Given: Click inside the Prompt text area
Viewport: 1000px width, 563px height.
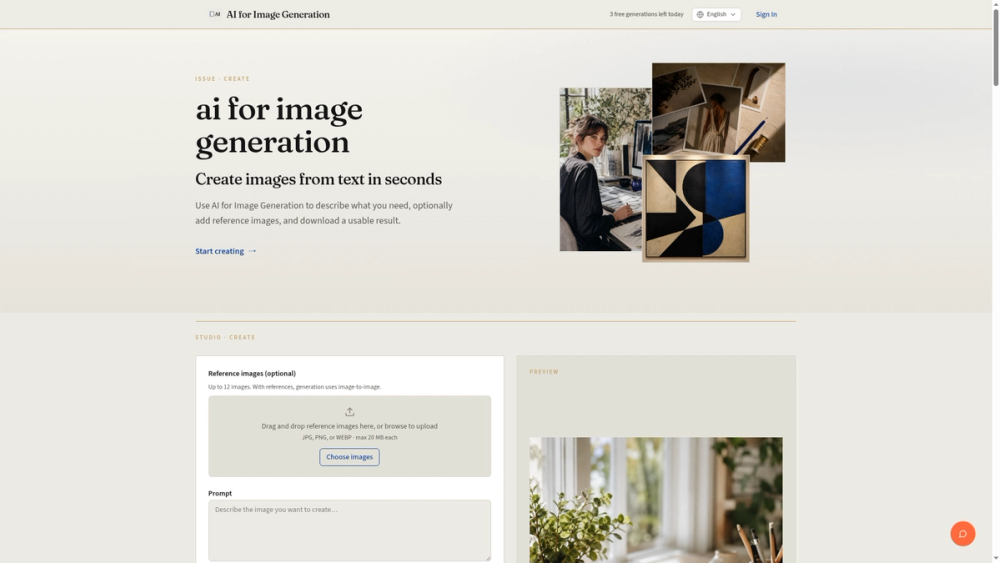Looking at the screenshot, I should (349, 530).
